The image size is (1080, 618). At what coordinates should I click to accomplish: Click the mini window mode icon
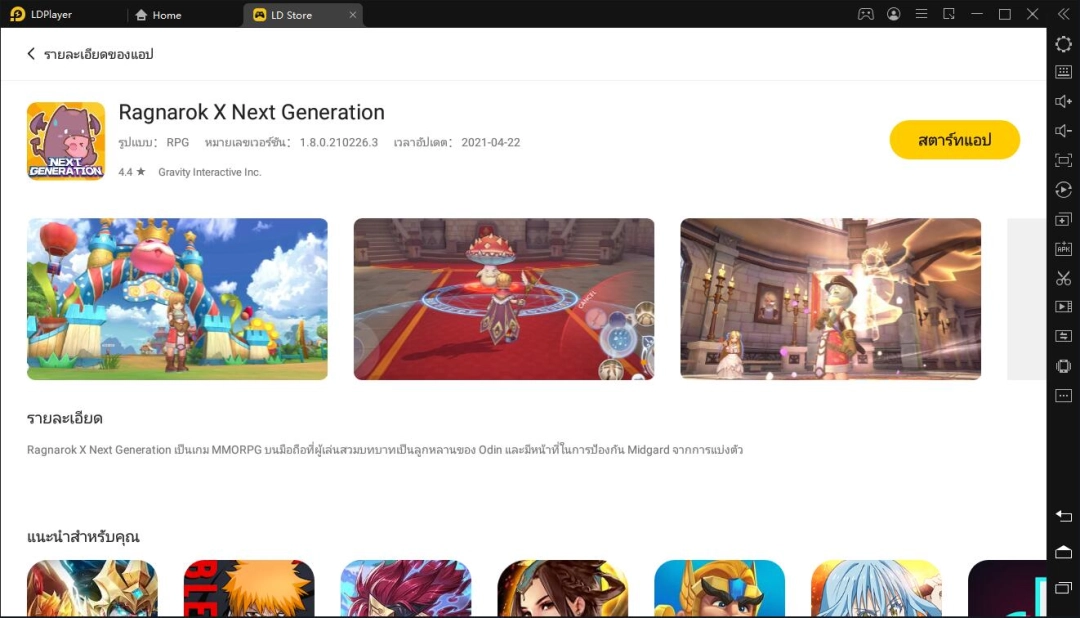pos(949,14)
